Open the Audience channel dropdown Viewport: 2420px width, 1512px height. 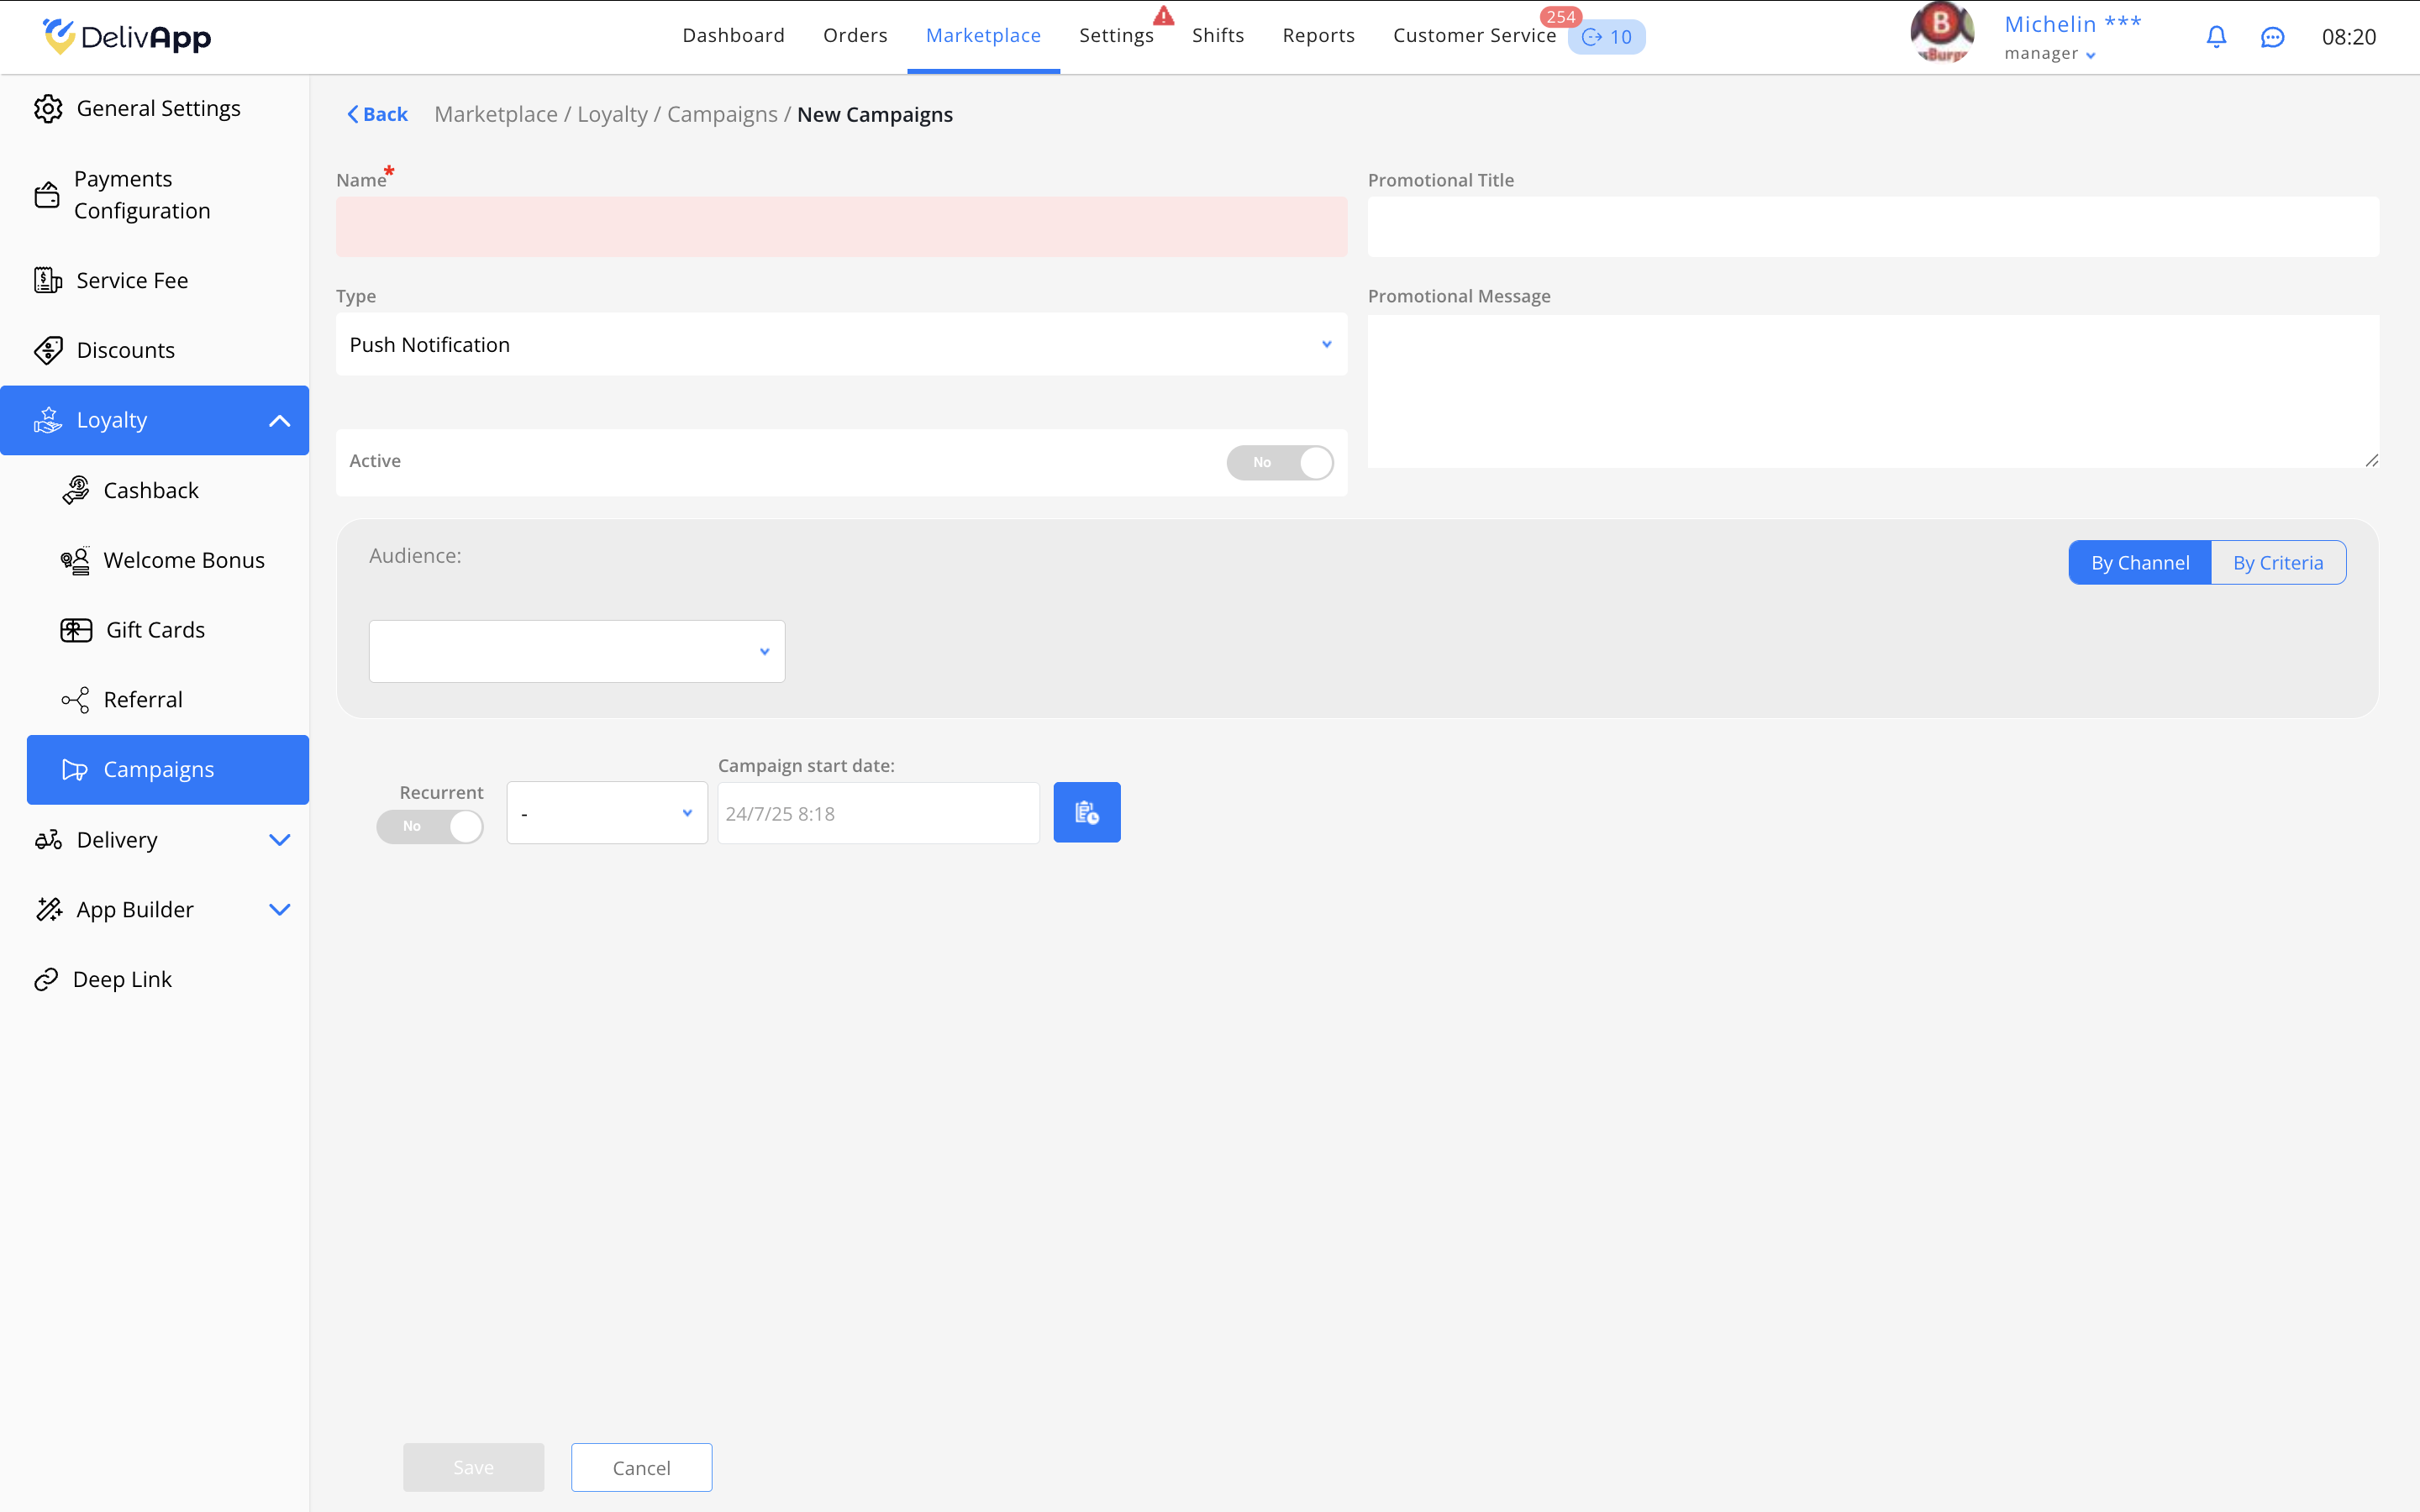point(577,651)
